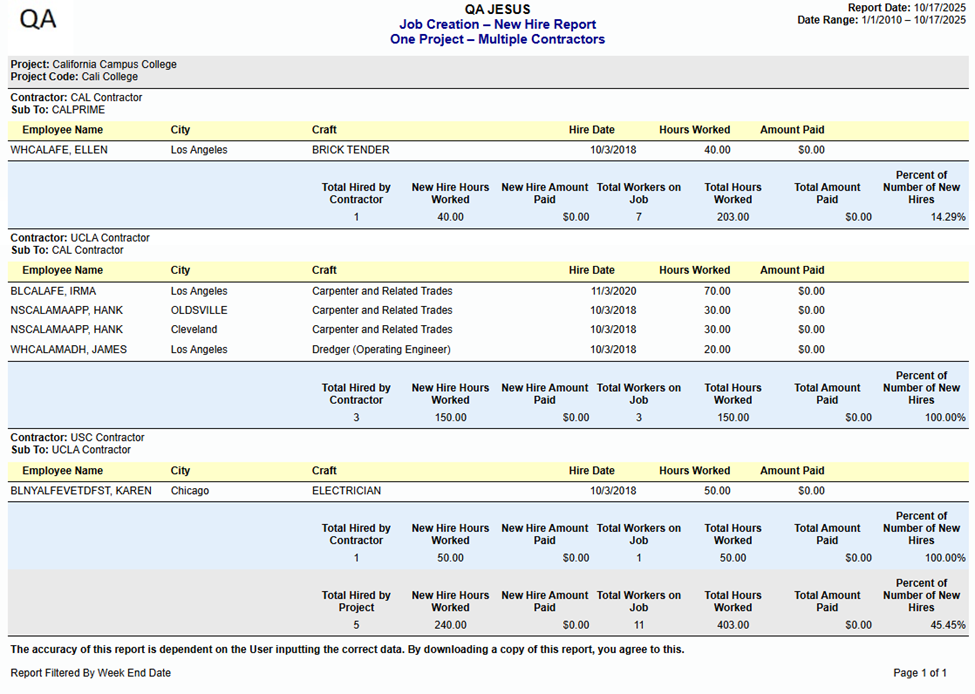Click 'Project: California Campus College' line
The height and width of the screenshot is (694, 975).
93,64
